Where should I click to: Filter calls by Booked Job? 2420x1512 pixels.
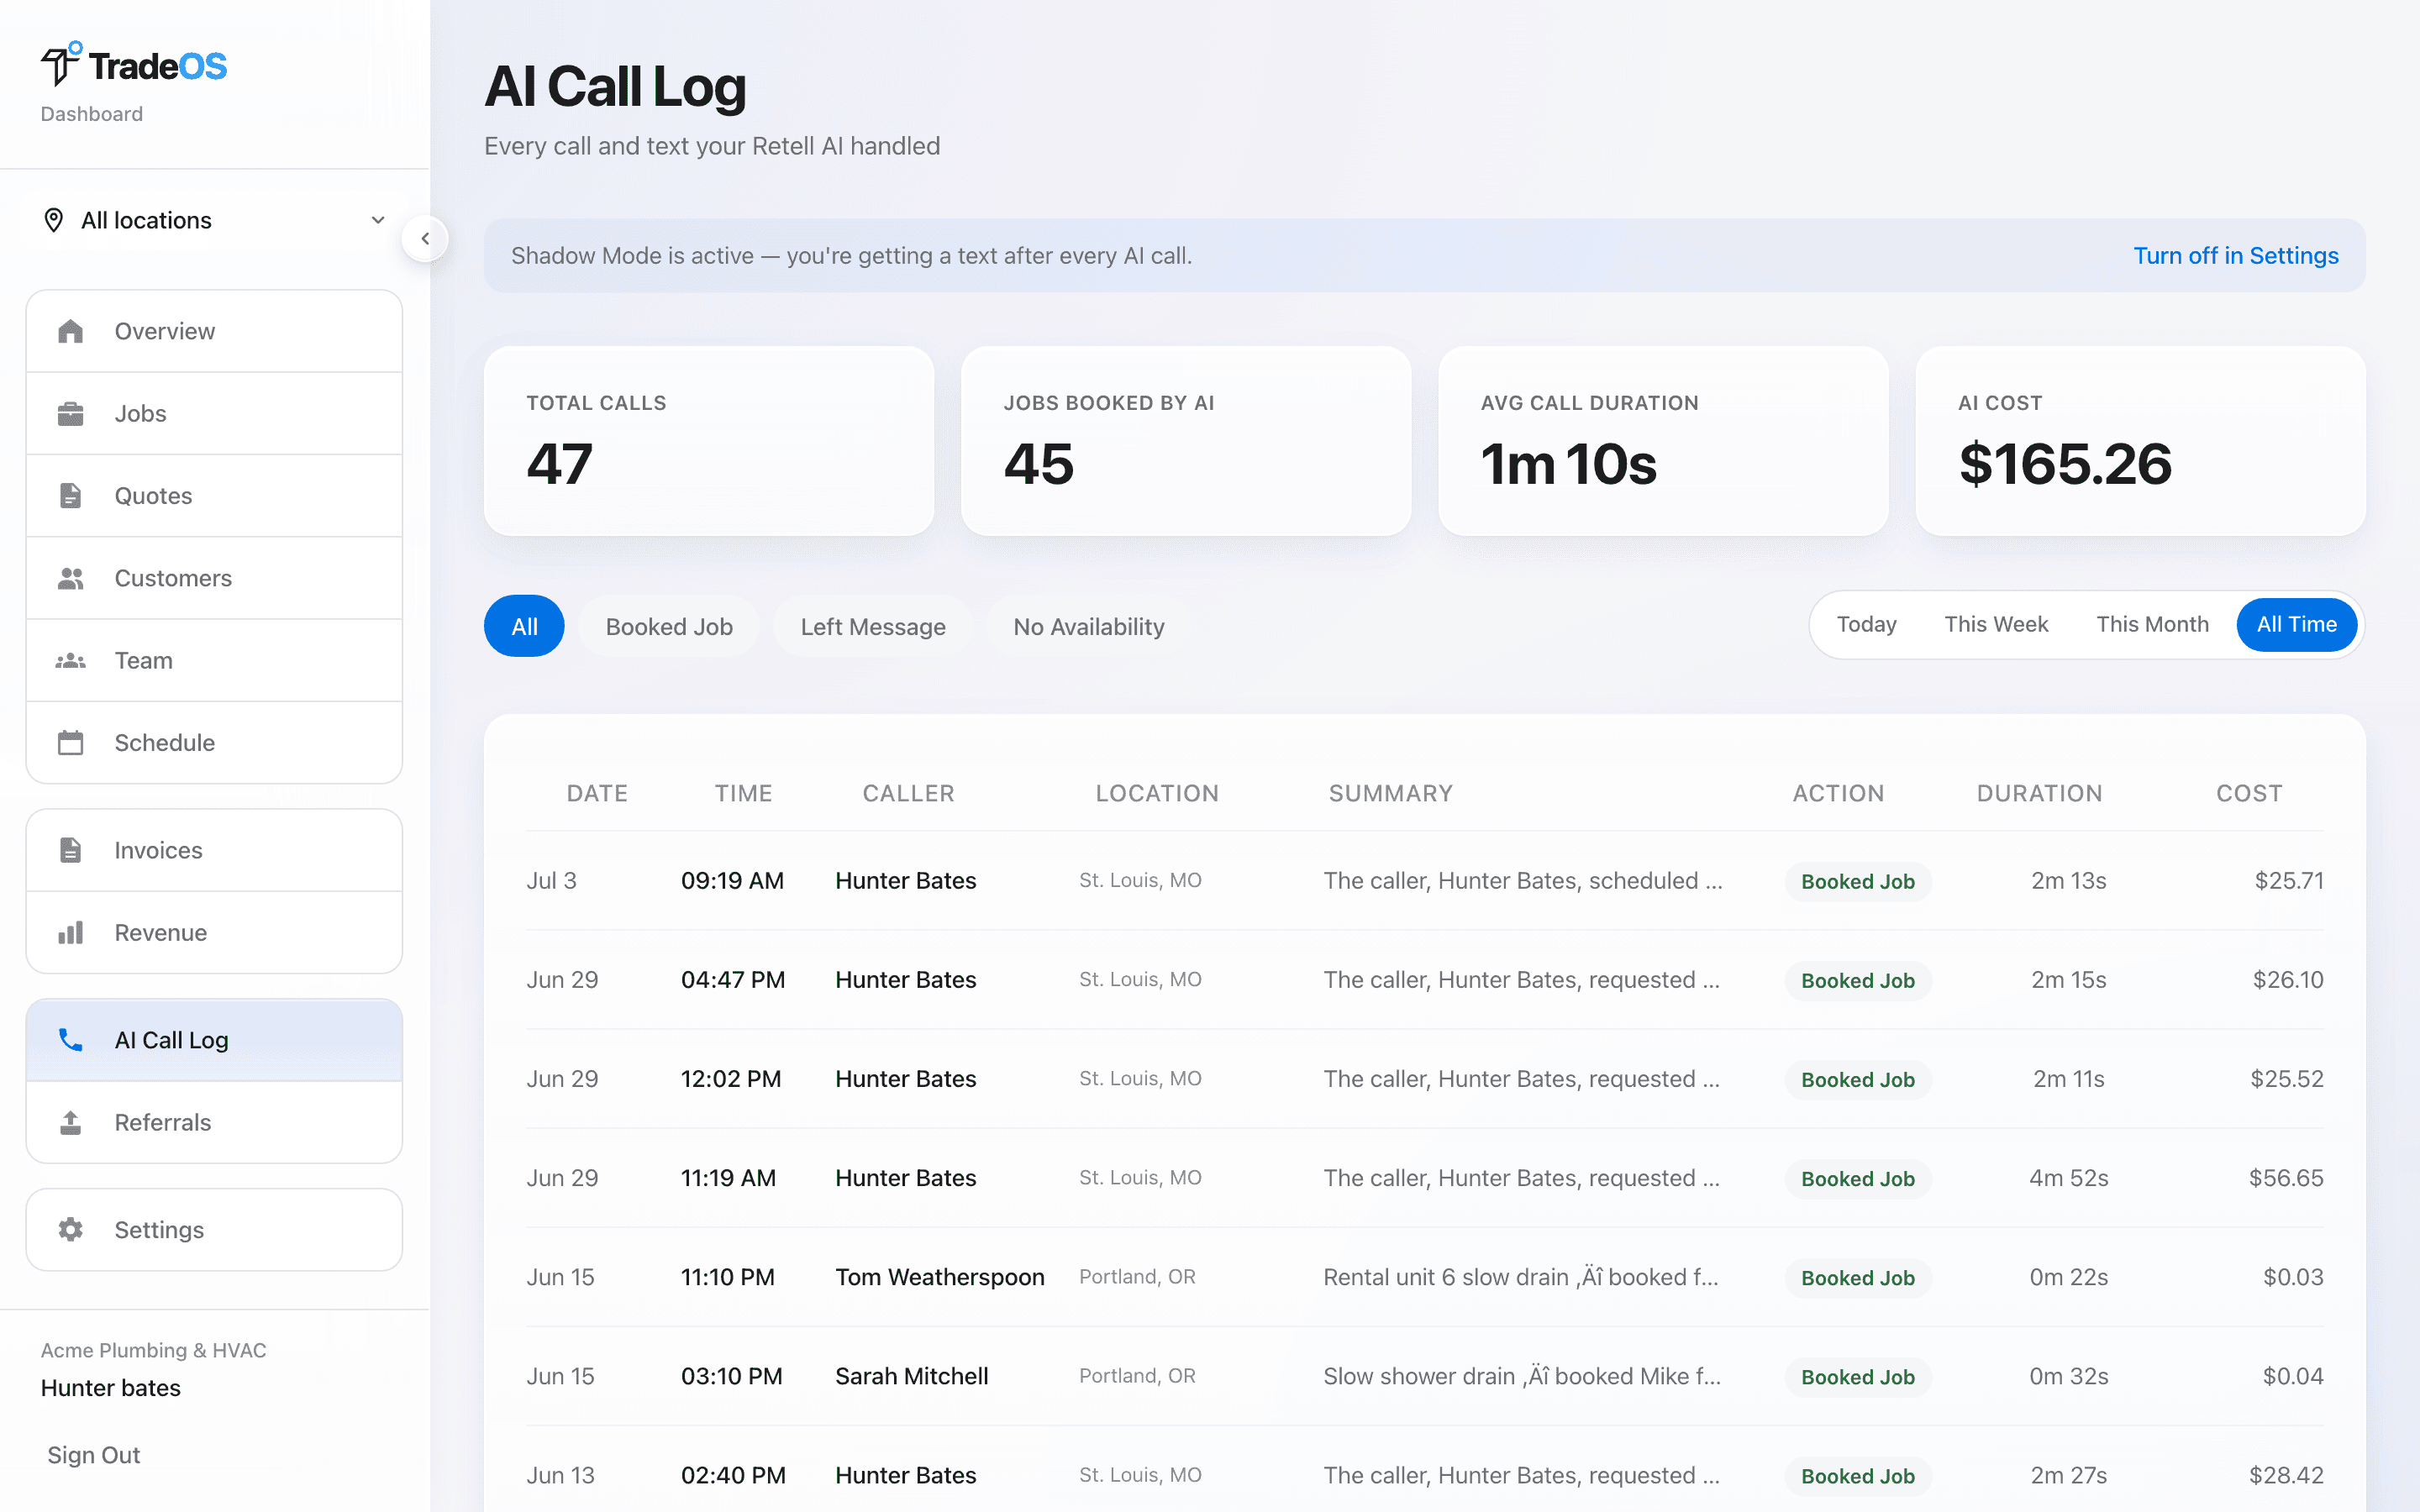coord(669,626)
